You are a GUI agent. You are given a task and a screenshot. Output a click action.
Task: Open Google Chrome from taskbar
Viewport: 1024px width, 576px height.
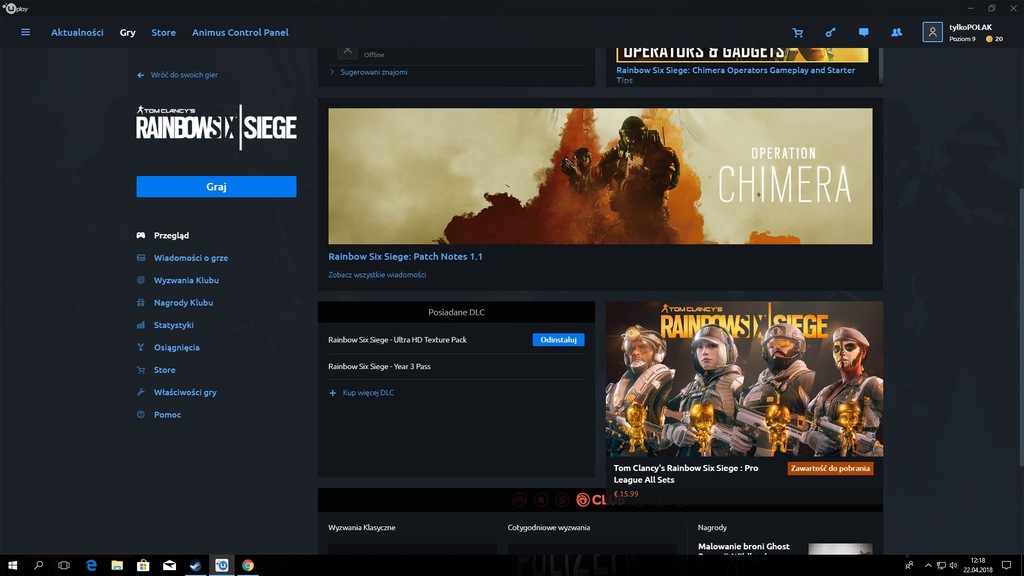click(248, 566)
